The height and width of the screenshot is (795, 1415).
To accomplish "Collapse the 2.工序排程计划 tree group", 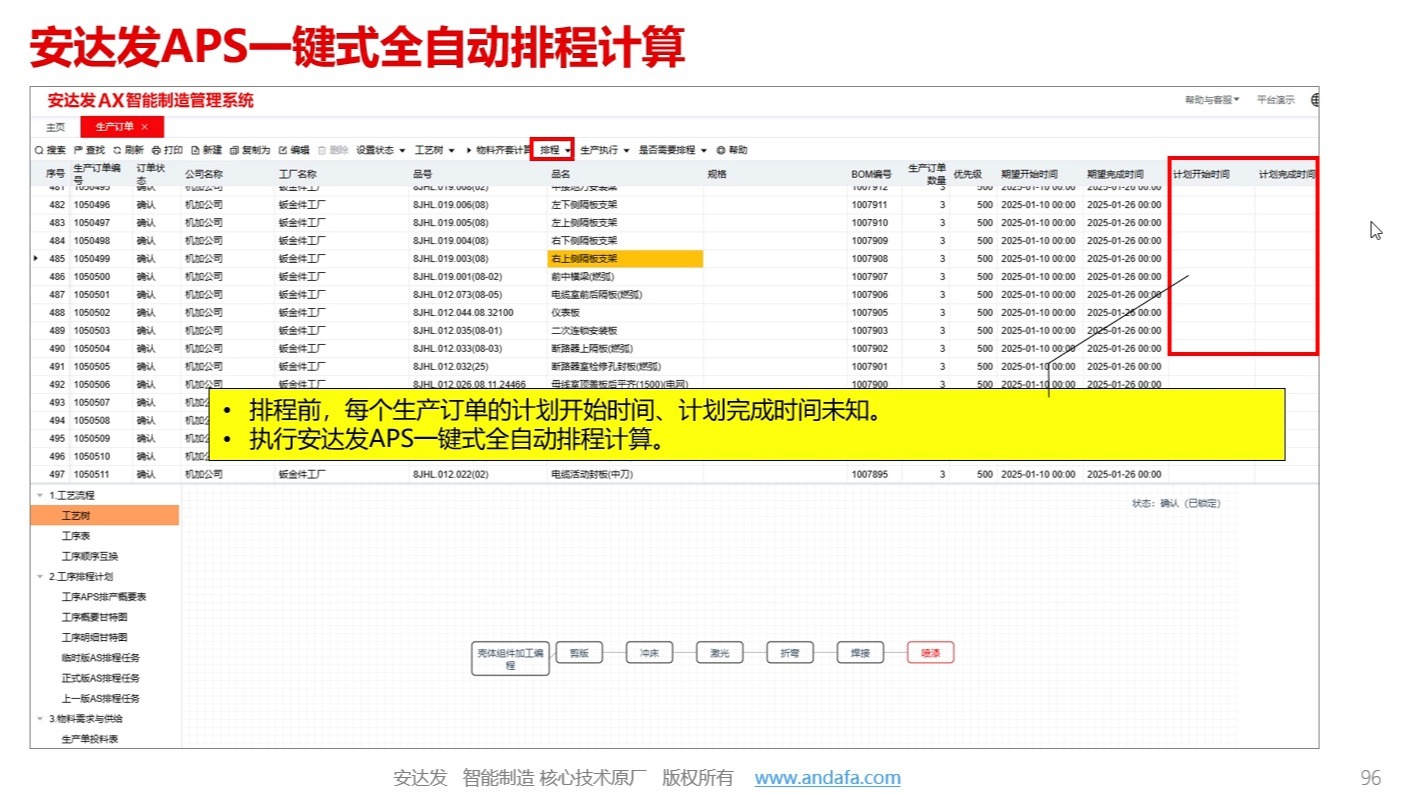I will click(40, 577).
